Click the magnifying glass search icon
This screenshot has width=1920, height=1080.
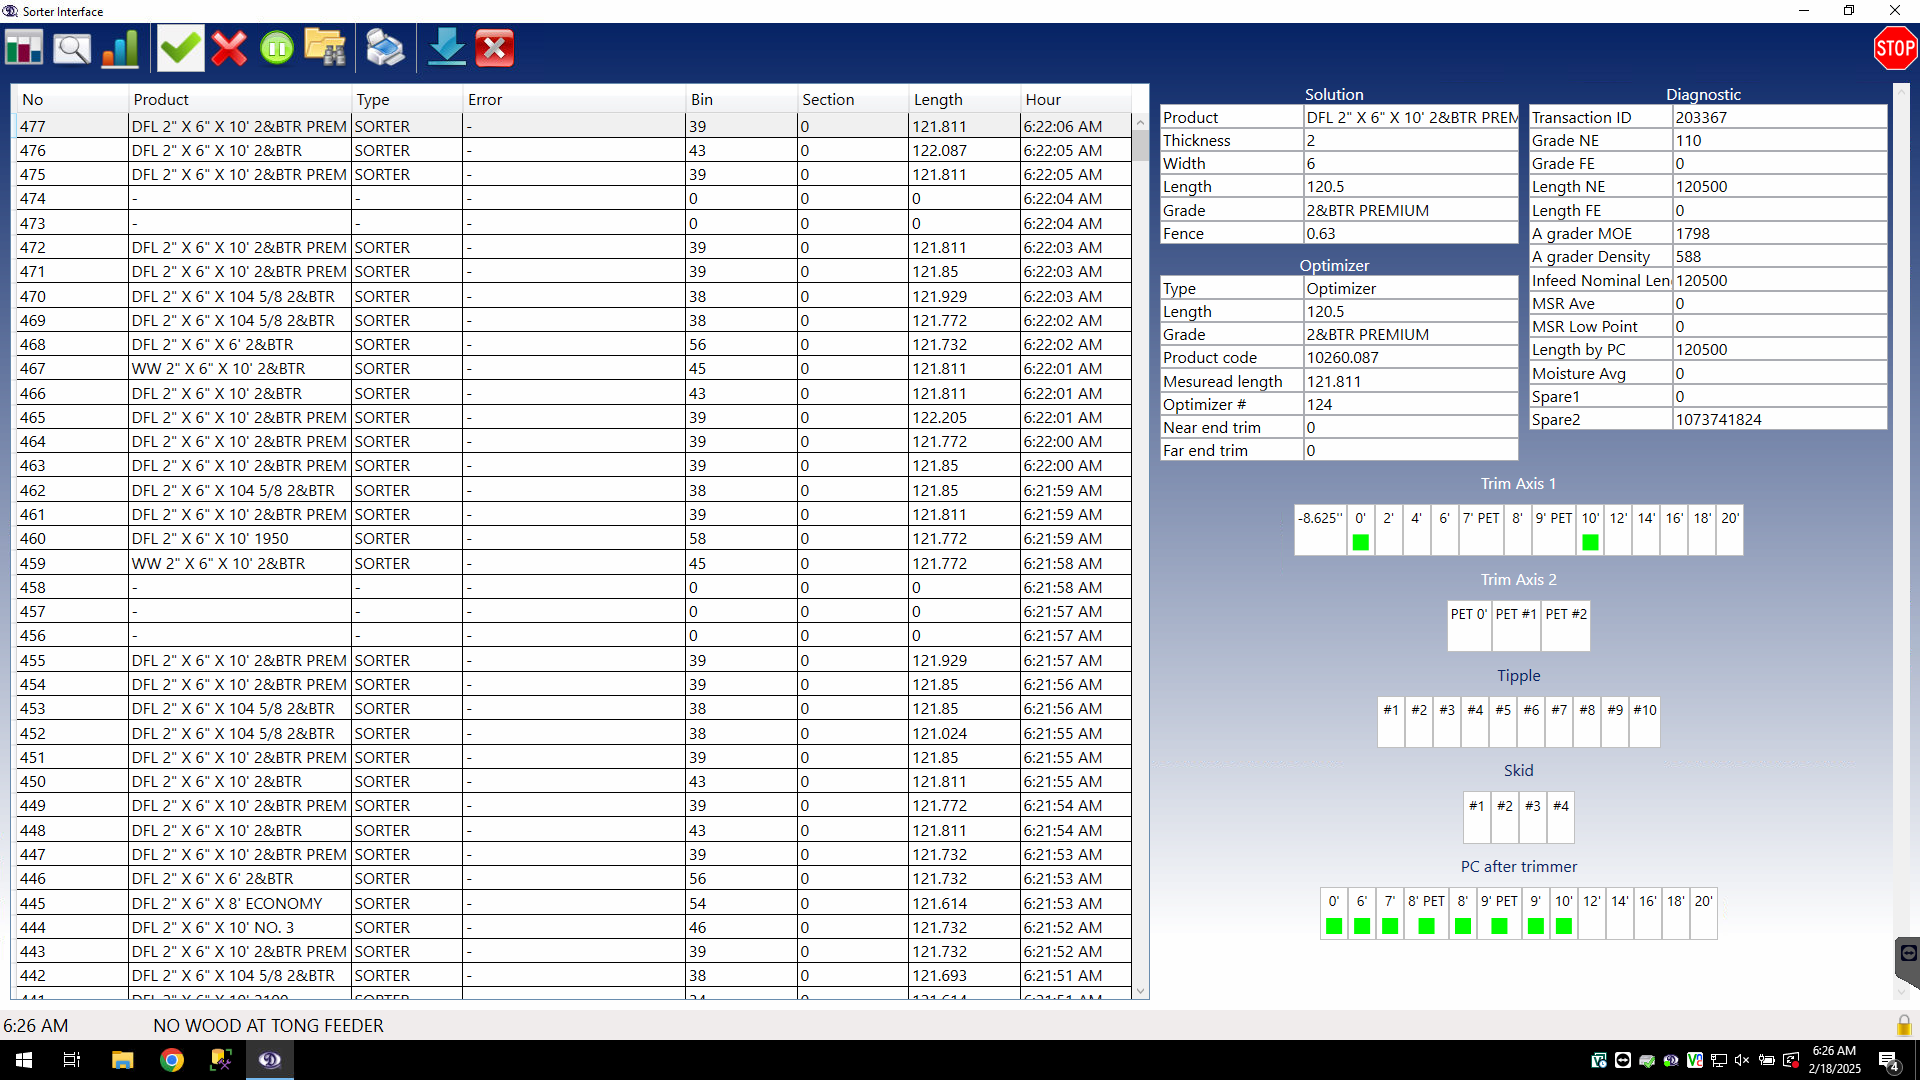click(x=72, y=48)
